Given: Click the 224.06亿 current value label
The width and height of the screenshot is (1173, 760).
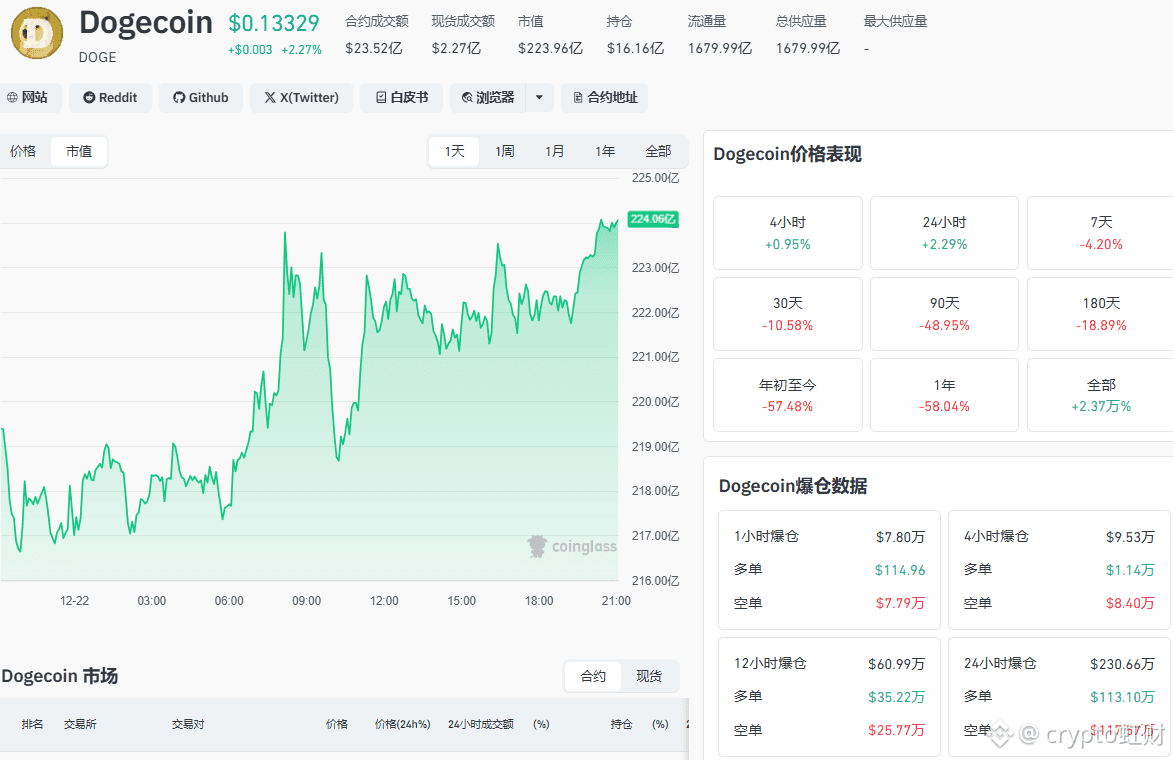Looking at the screenshot, I should (653, 219).
